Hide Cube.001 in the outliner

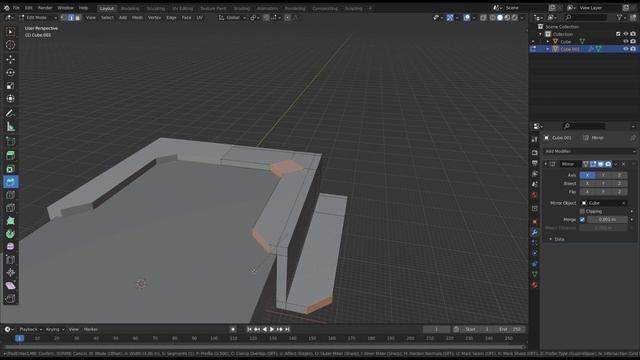coord(626,49)
